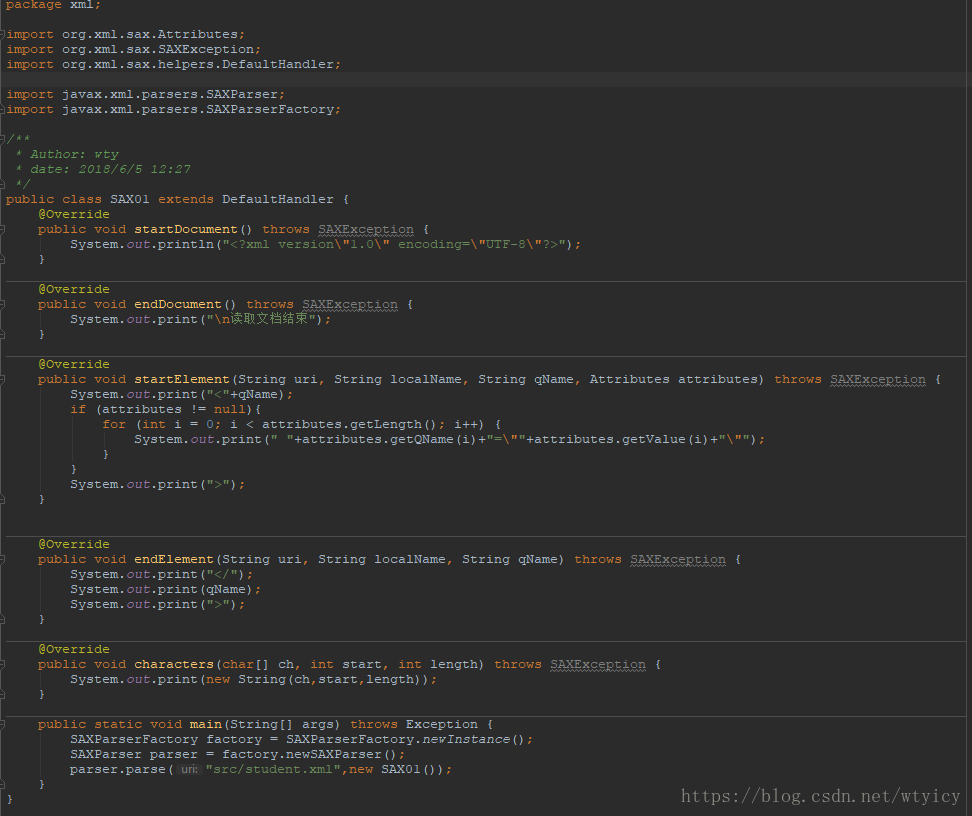Click attributes.getValue(i) call

621,439
